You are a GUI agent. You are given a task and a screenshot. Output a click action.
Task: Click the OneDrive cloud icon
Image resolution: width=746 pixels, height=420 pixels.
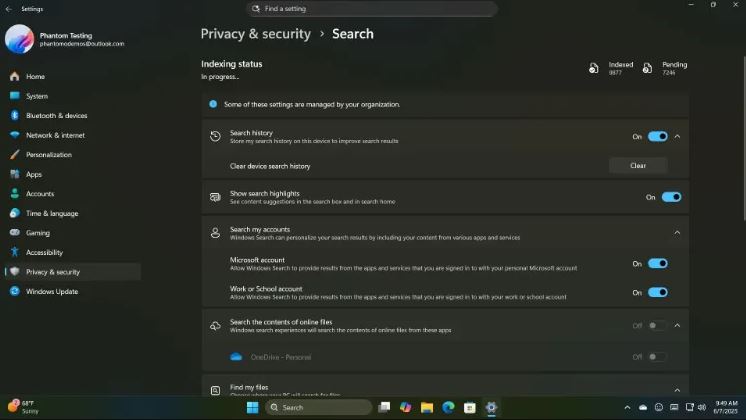[x=236, y=357]
